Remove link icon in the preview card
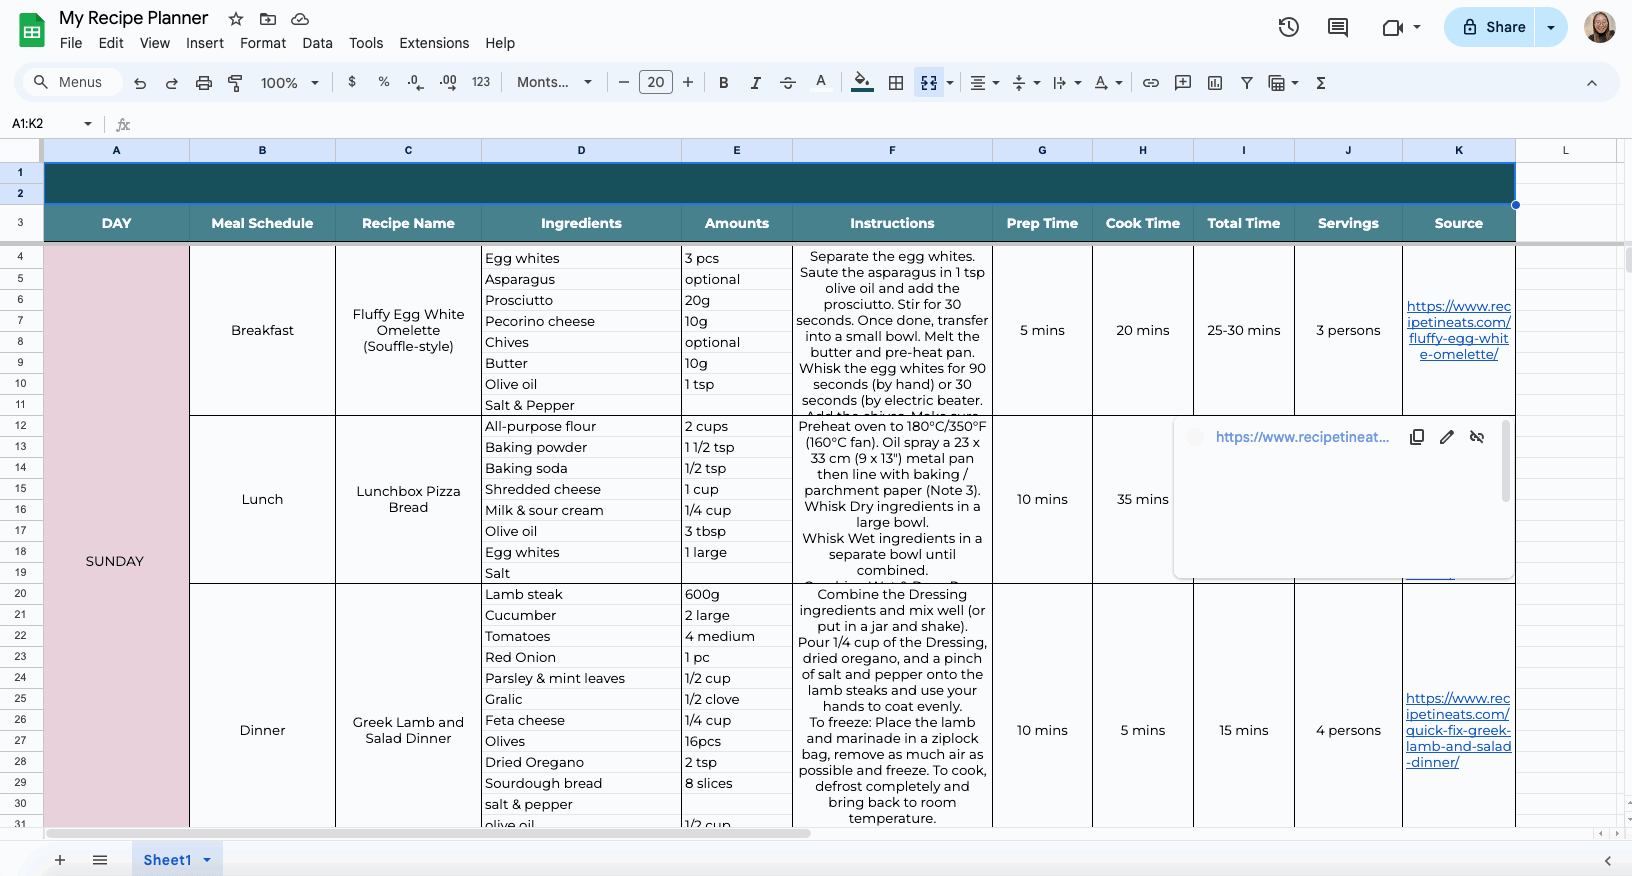The image size is (1632, 876). (x=1477, y=437)
